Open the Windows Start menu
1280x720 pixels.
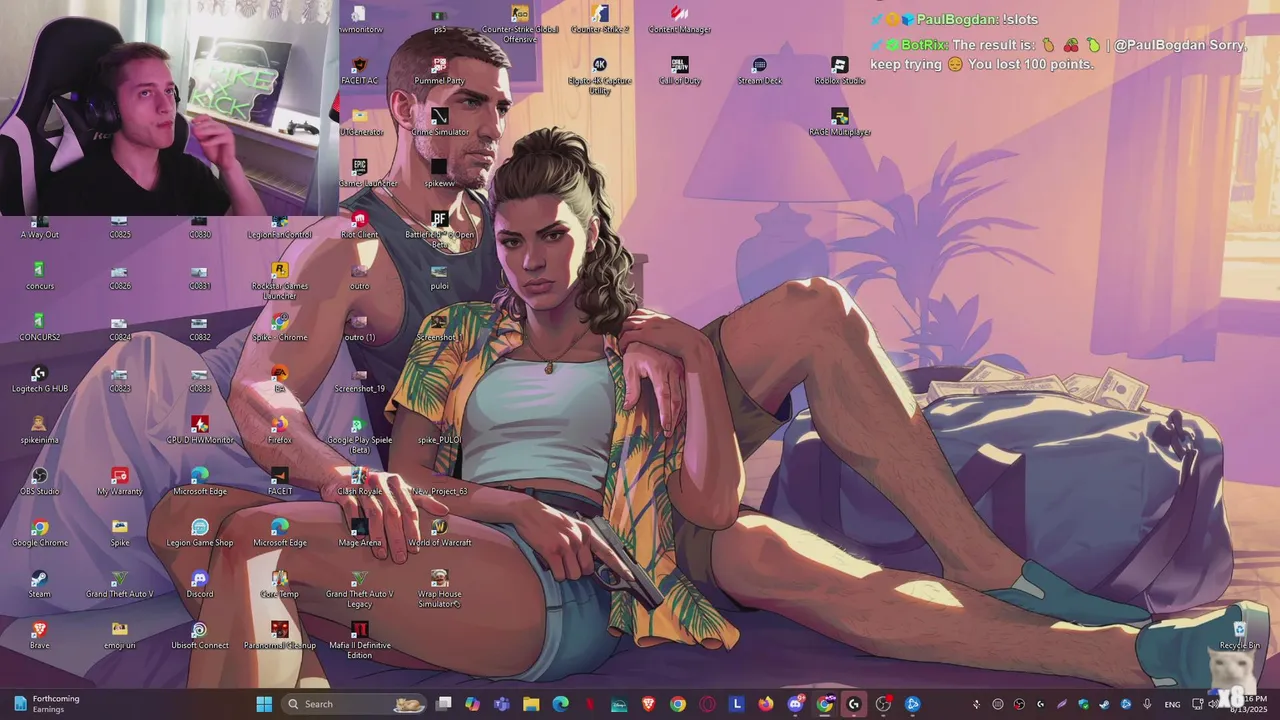click(x=264, y=704)
